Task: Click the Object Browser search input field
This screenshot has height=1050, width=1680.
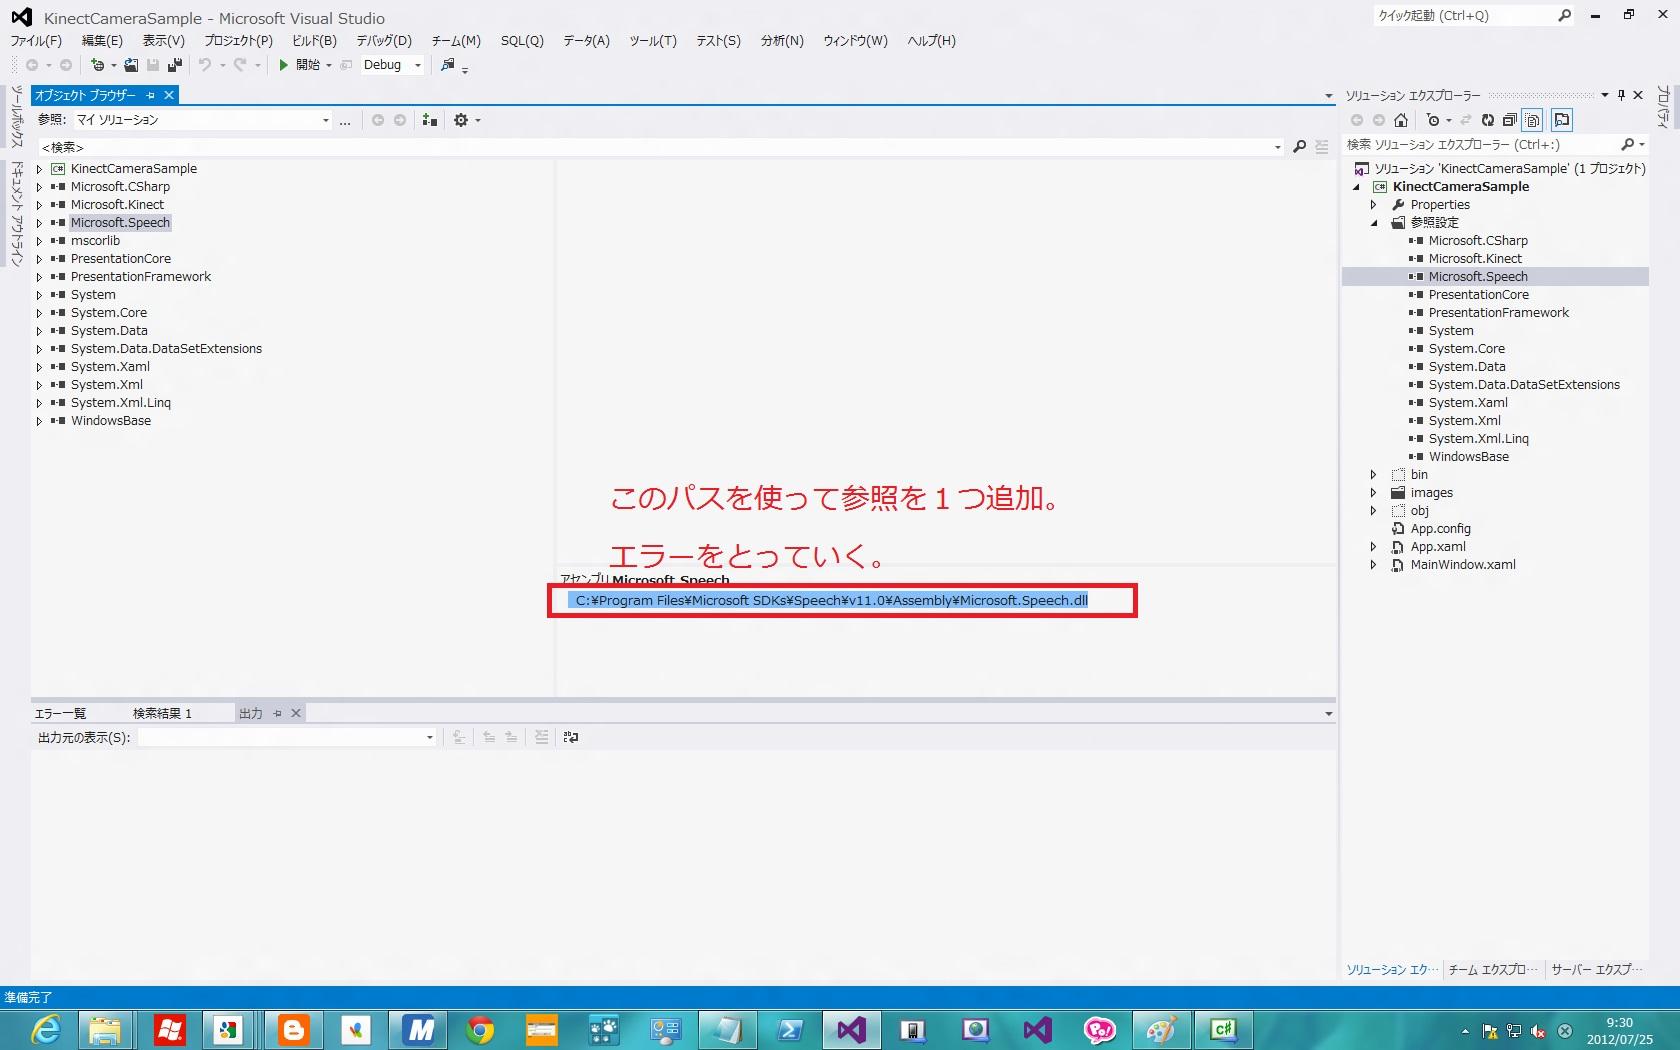Action: point(650,147)
